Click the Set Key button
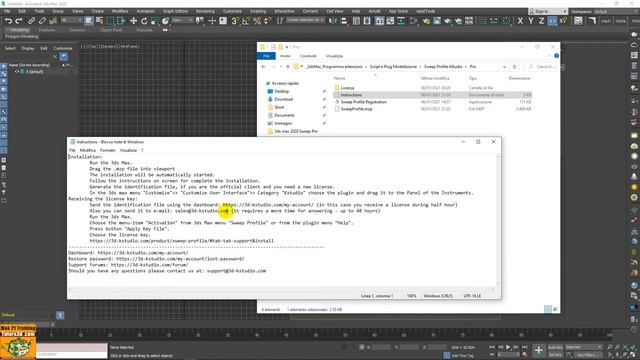The width and height of the screenshot is (640, 360). (555, 355)
